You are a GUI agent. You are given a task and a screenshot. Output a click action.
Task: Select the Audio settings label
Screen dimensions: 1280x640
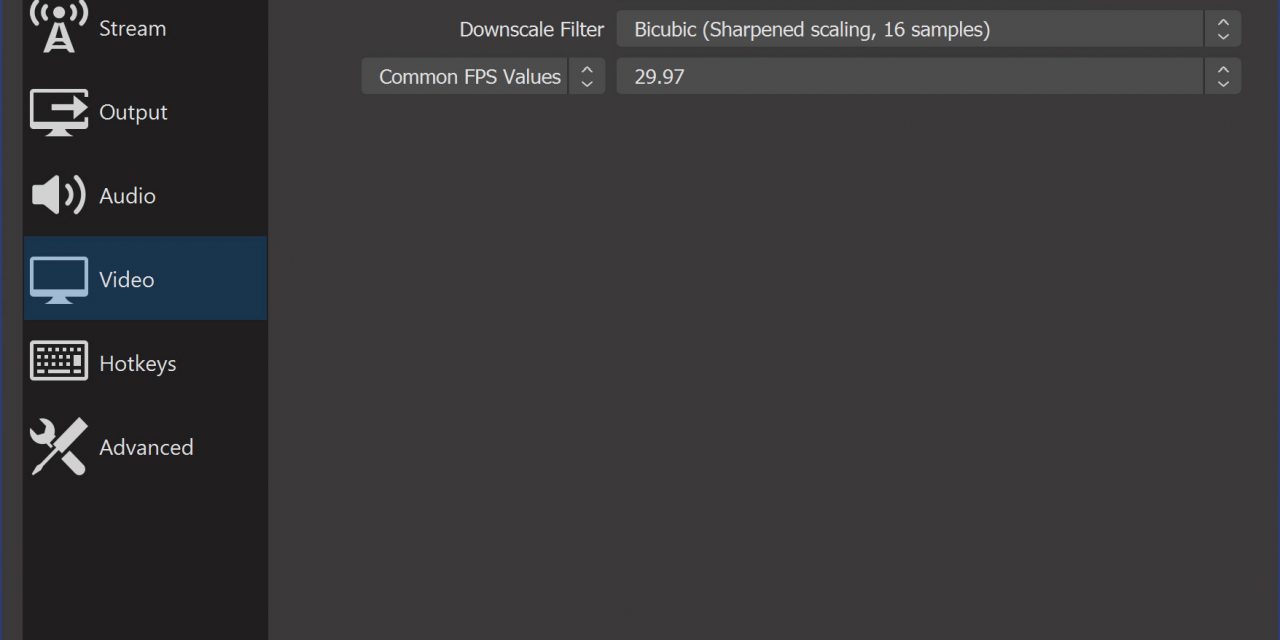pyautogui.click(x=127, y=196)
